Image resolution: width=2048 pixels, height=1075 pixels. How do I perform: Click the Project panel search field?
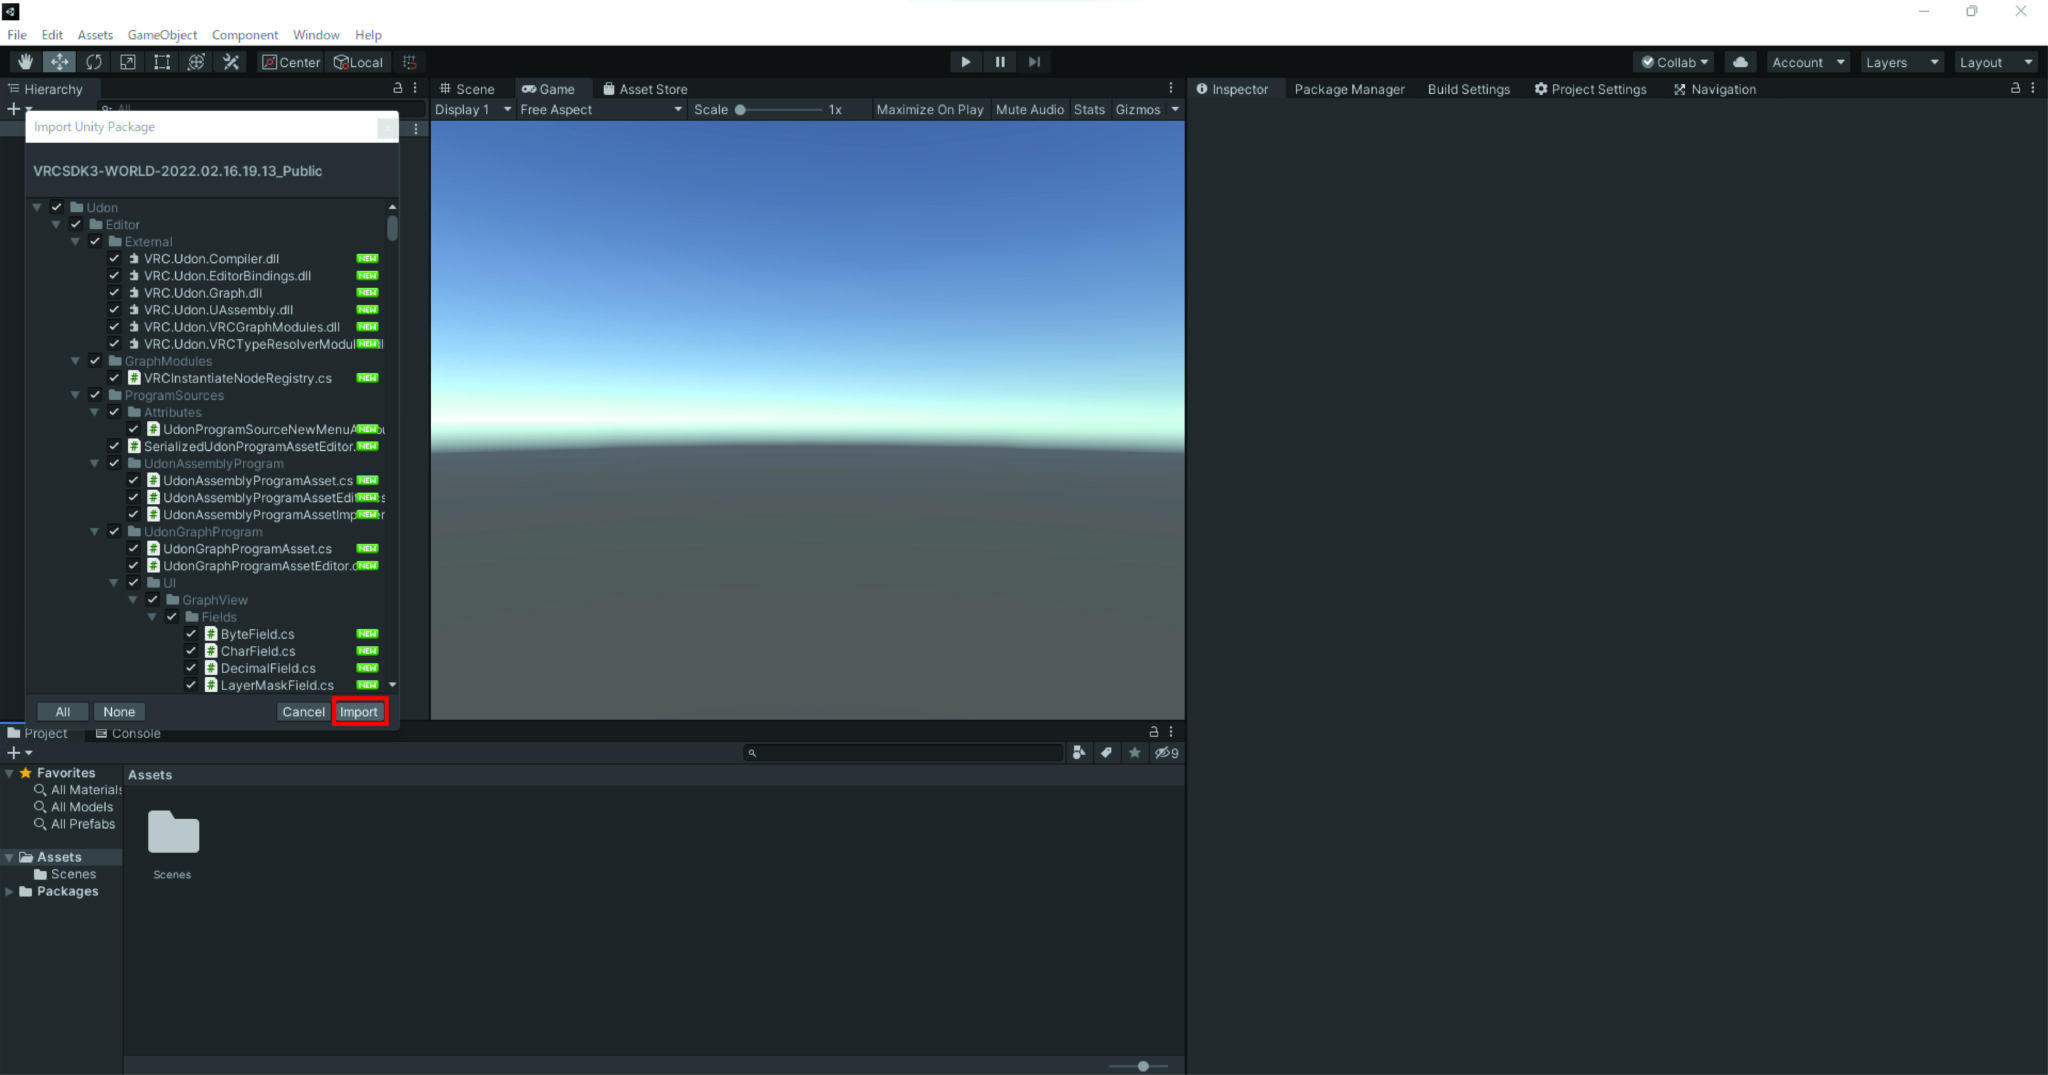902,752
